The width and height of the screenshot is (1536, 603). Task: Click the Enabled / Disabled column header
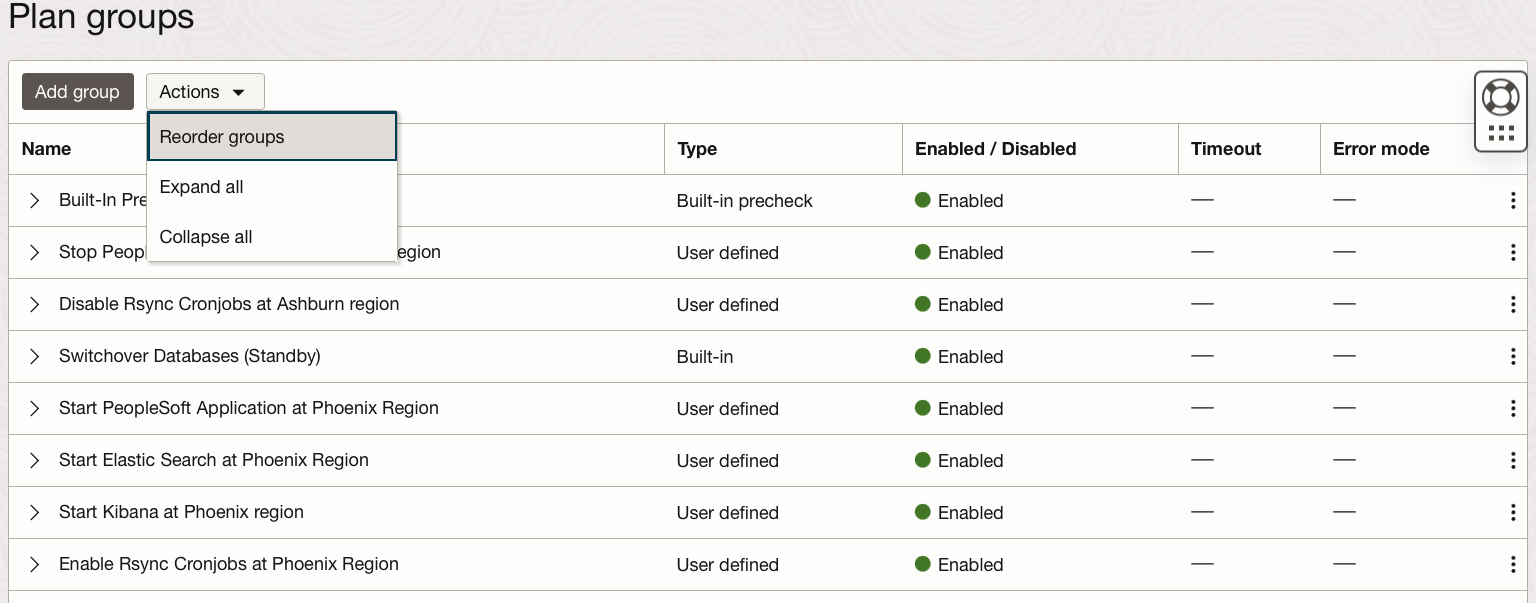click(995, 149)
